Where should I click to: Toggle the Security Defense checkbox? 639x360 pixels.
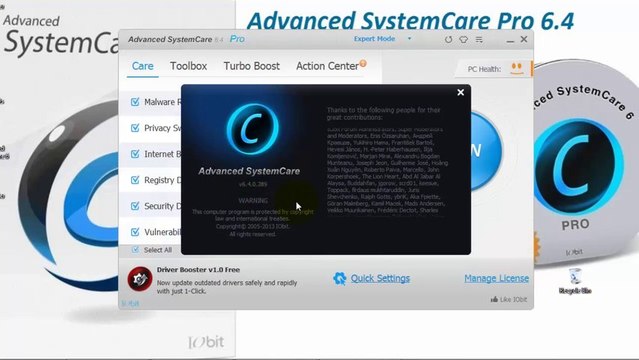click(135, 206)
